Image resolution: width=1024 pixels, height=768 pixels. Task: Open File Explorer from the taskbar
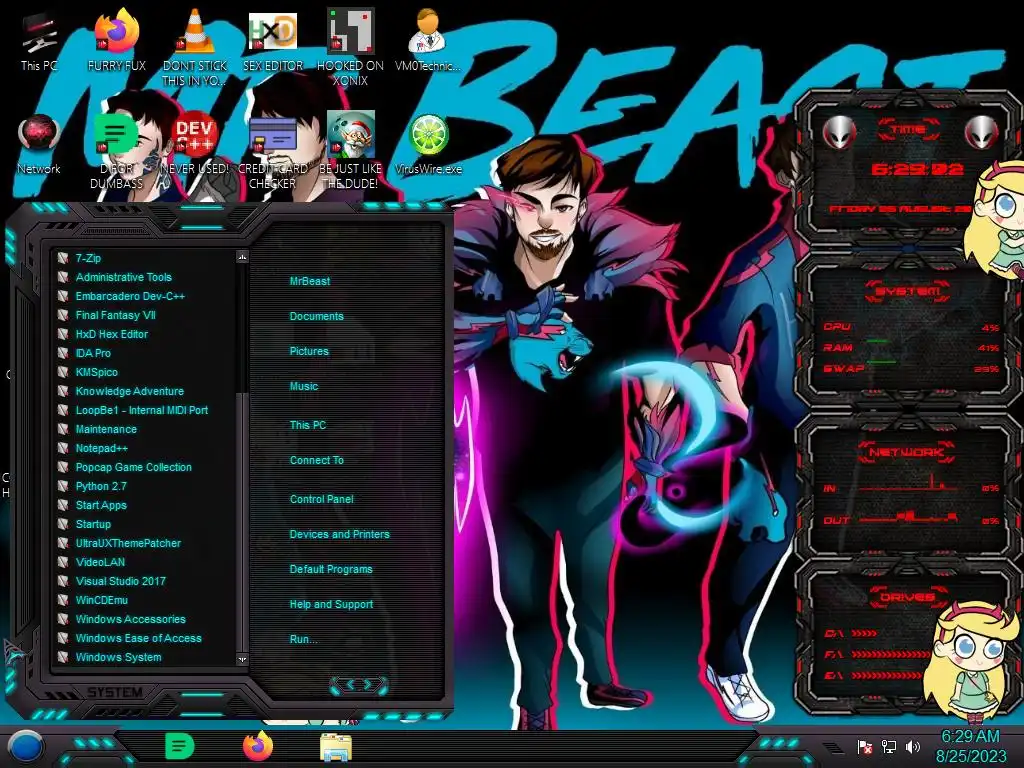(x=336, y=747)
